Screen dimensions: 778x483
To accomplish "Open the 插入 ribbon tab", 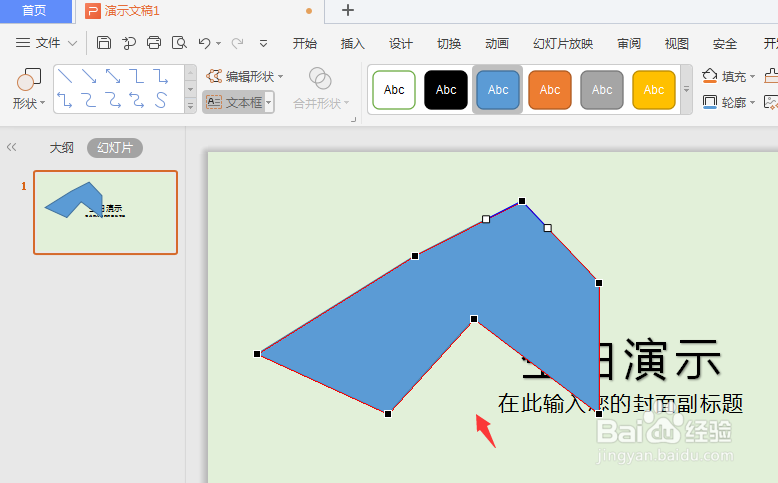I will point(352,44).
